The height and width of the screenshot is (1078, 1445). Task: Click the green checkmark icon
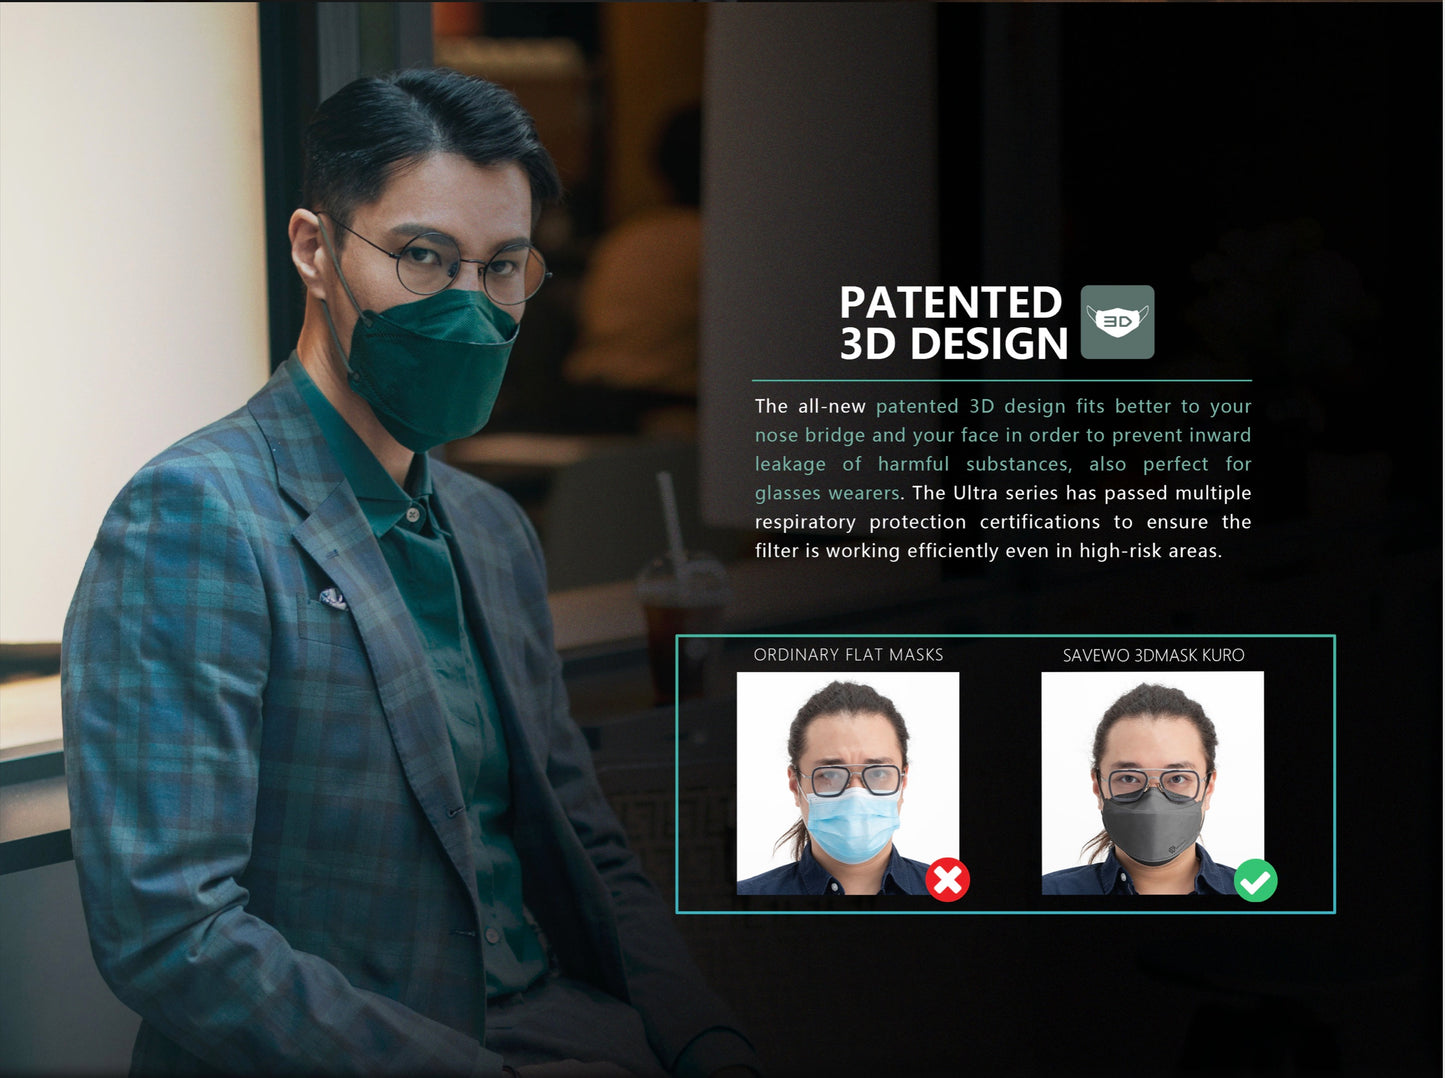click(1255, 881)
